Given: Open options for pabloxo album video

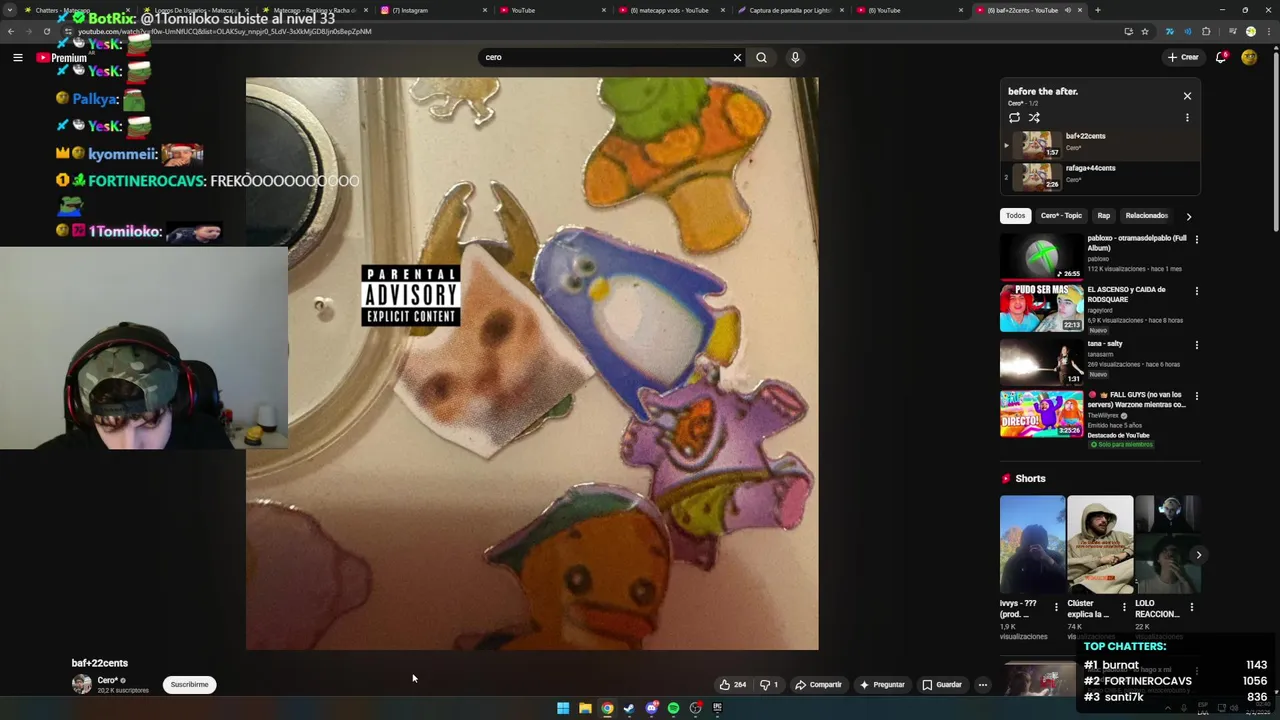Looking at the screenshot, I should (1196, 240).
